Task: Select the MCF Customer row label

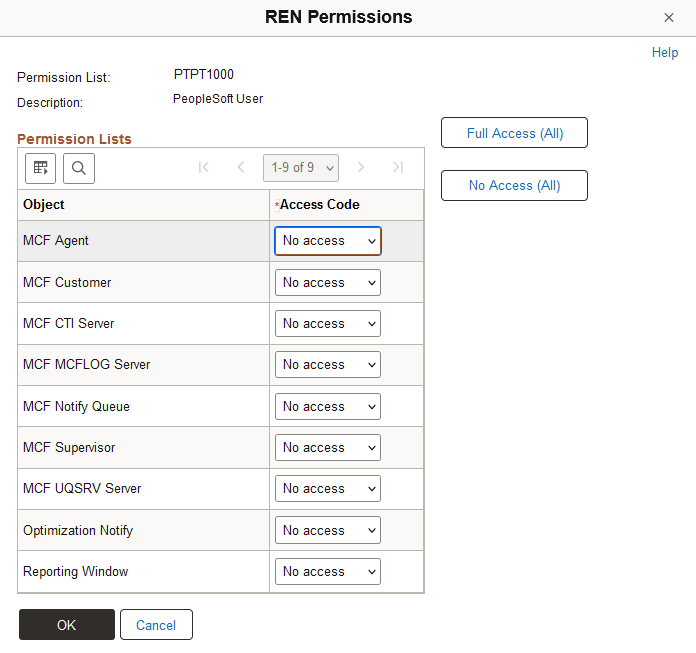Action: [x=67, y=282]
